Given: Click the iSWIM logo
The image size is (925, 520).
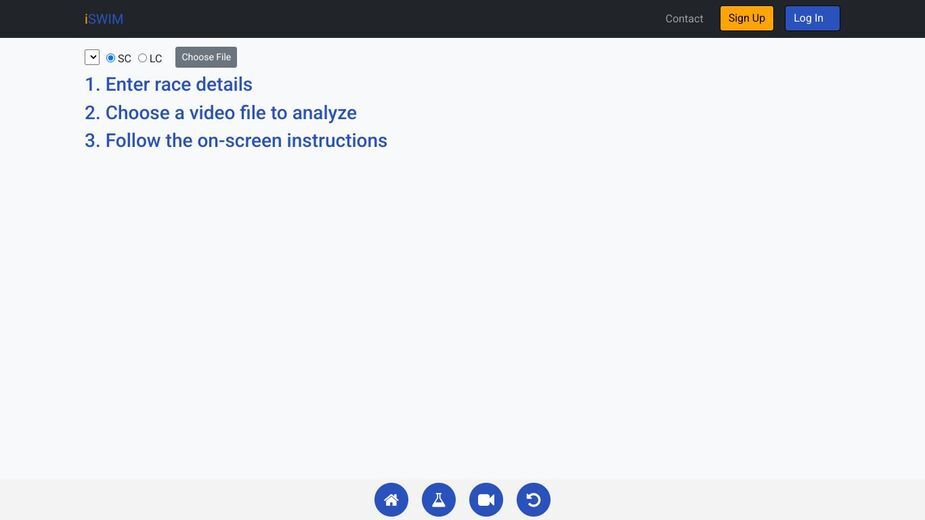Looking at the screenshot, I should click(x=104, y=19).
